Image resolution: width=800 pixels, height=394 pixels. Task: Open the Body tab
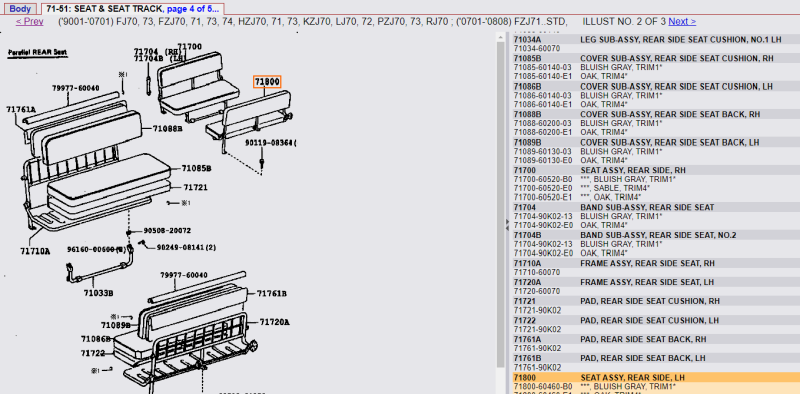(x=20, y=9)
